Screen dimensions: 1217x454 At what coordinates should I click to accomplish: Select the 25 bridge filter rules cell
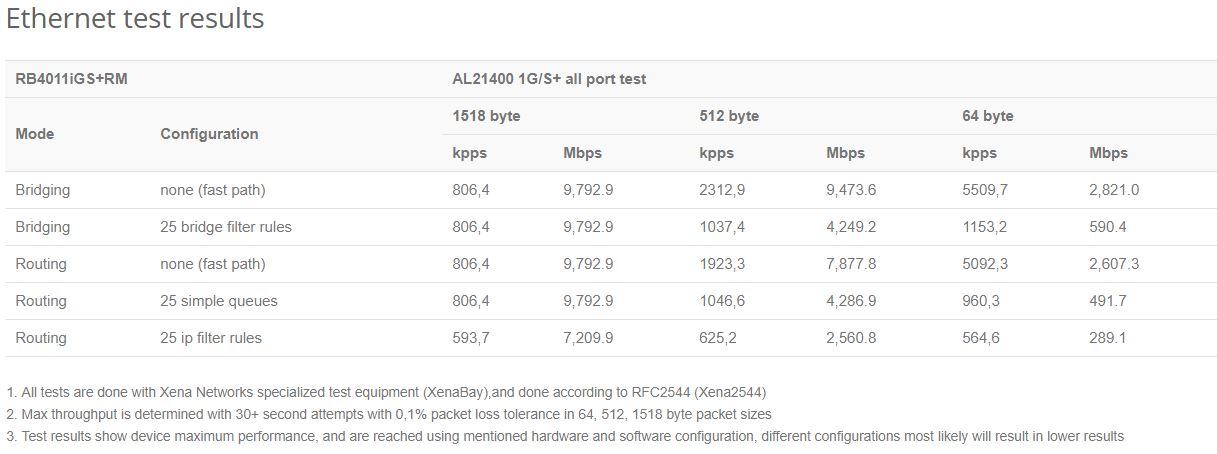tap(226, 227)
